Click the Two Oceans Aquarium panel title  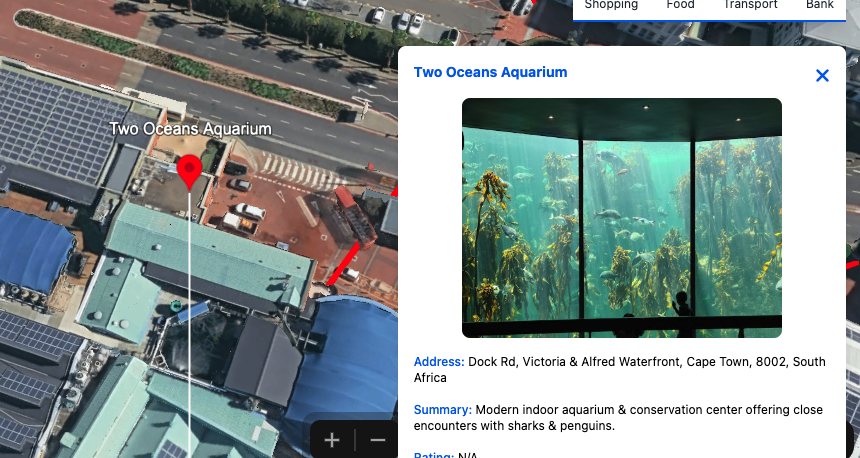(490, 72)
